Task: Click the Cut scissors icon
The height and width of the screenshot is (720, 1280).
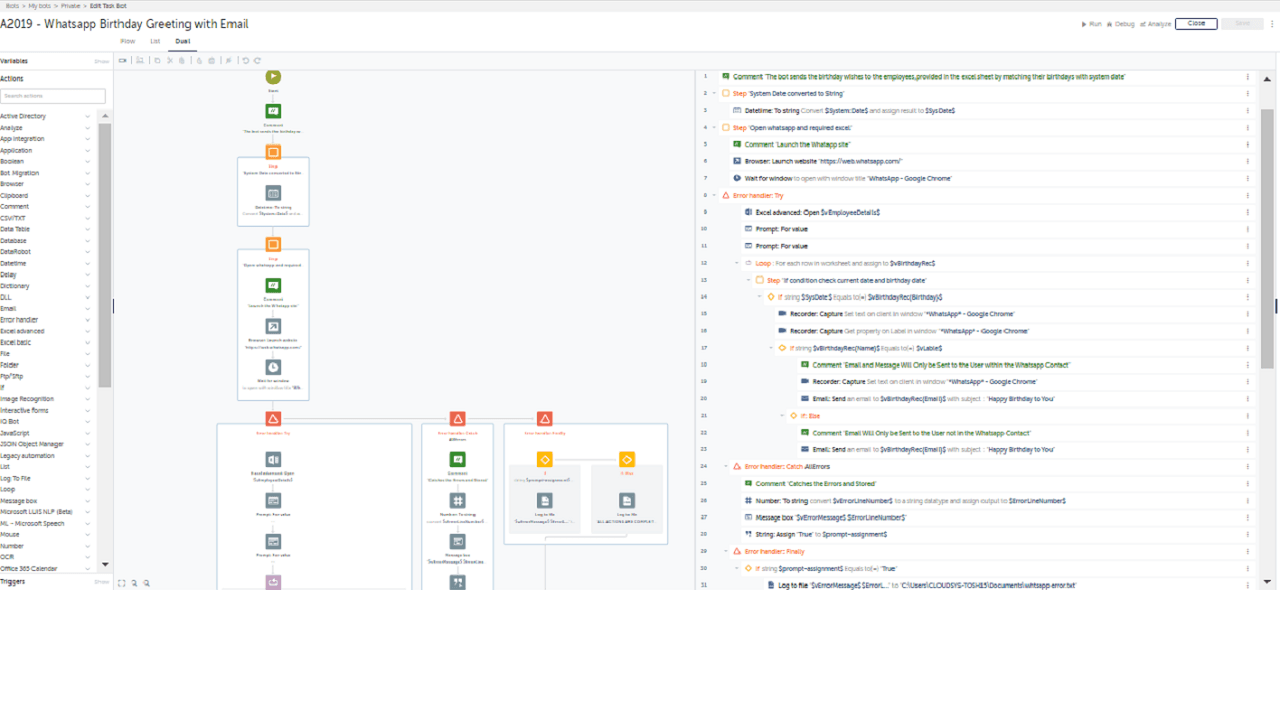Action: 170,60
